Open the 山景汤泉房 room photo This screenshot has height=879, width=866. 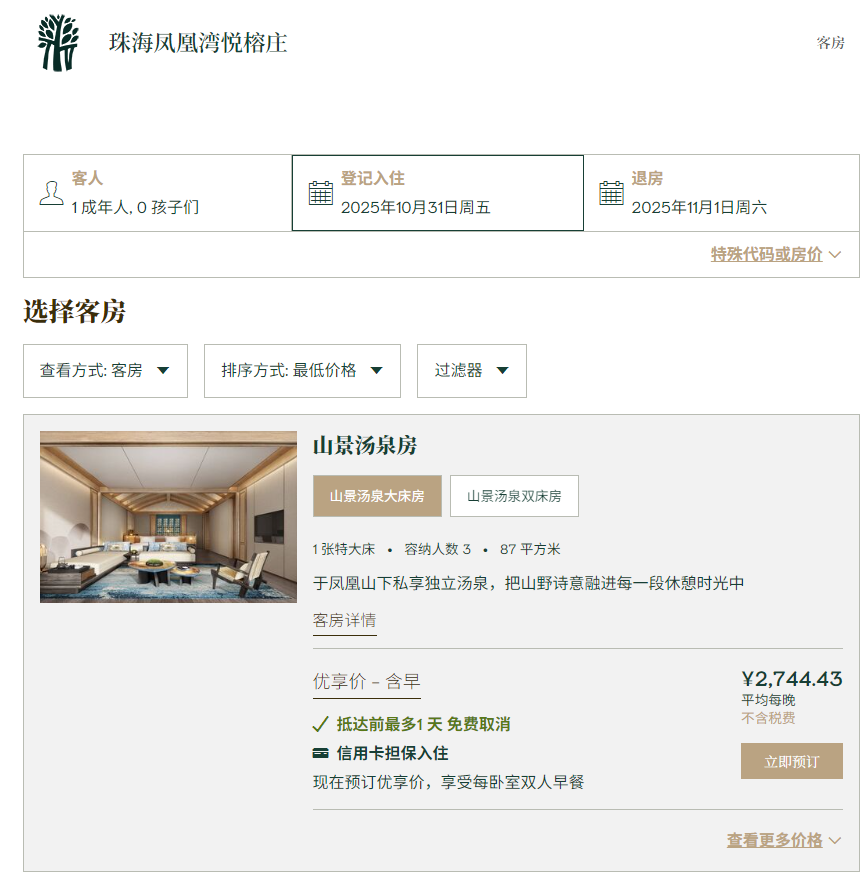pos(168,517)
